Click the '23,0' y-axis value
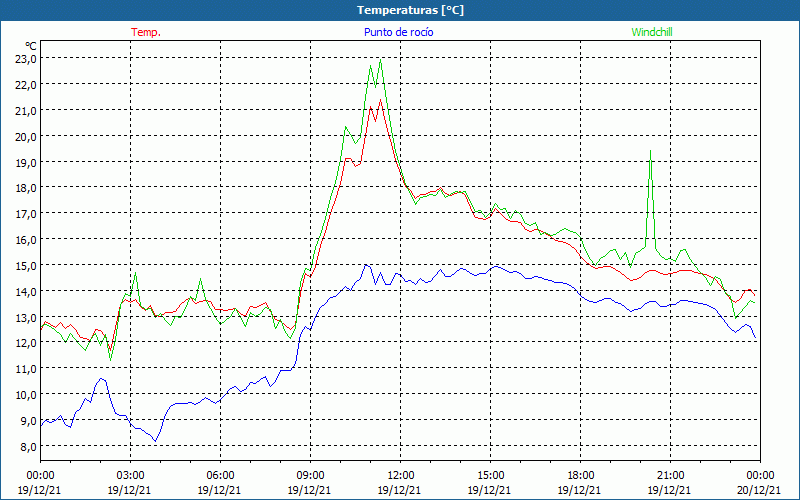The width and height of the screenshot is (800, 500). [26, 59]
